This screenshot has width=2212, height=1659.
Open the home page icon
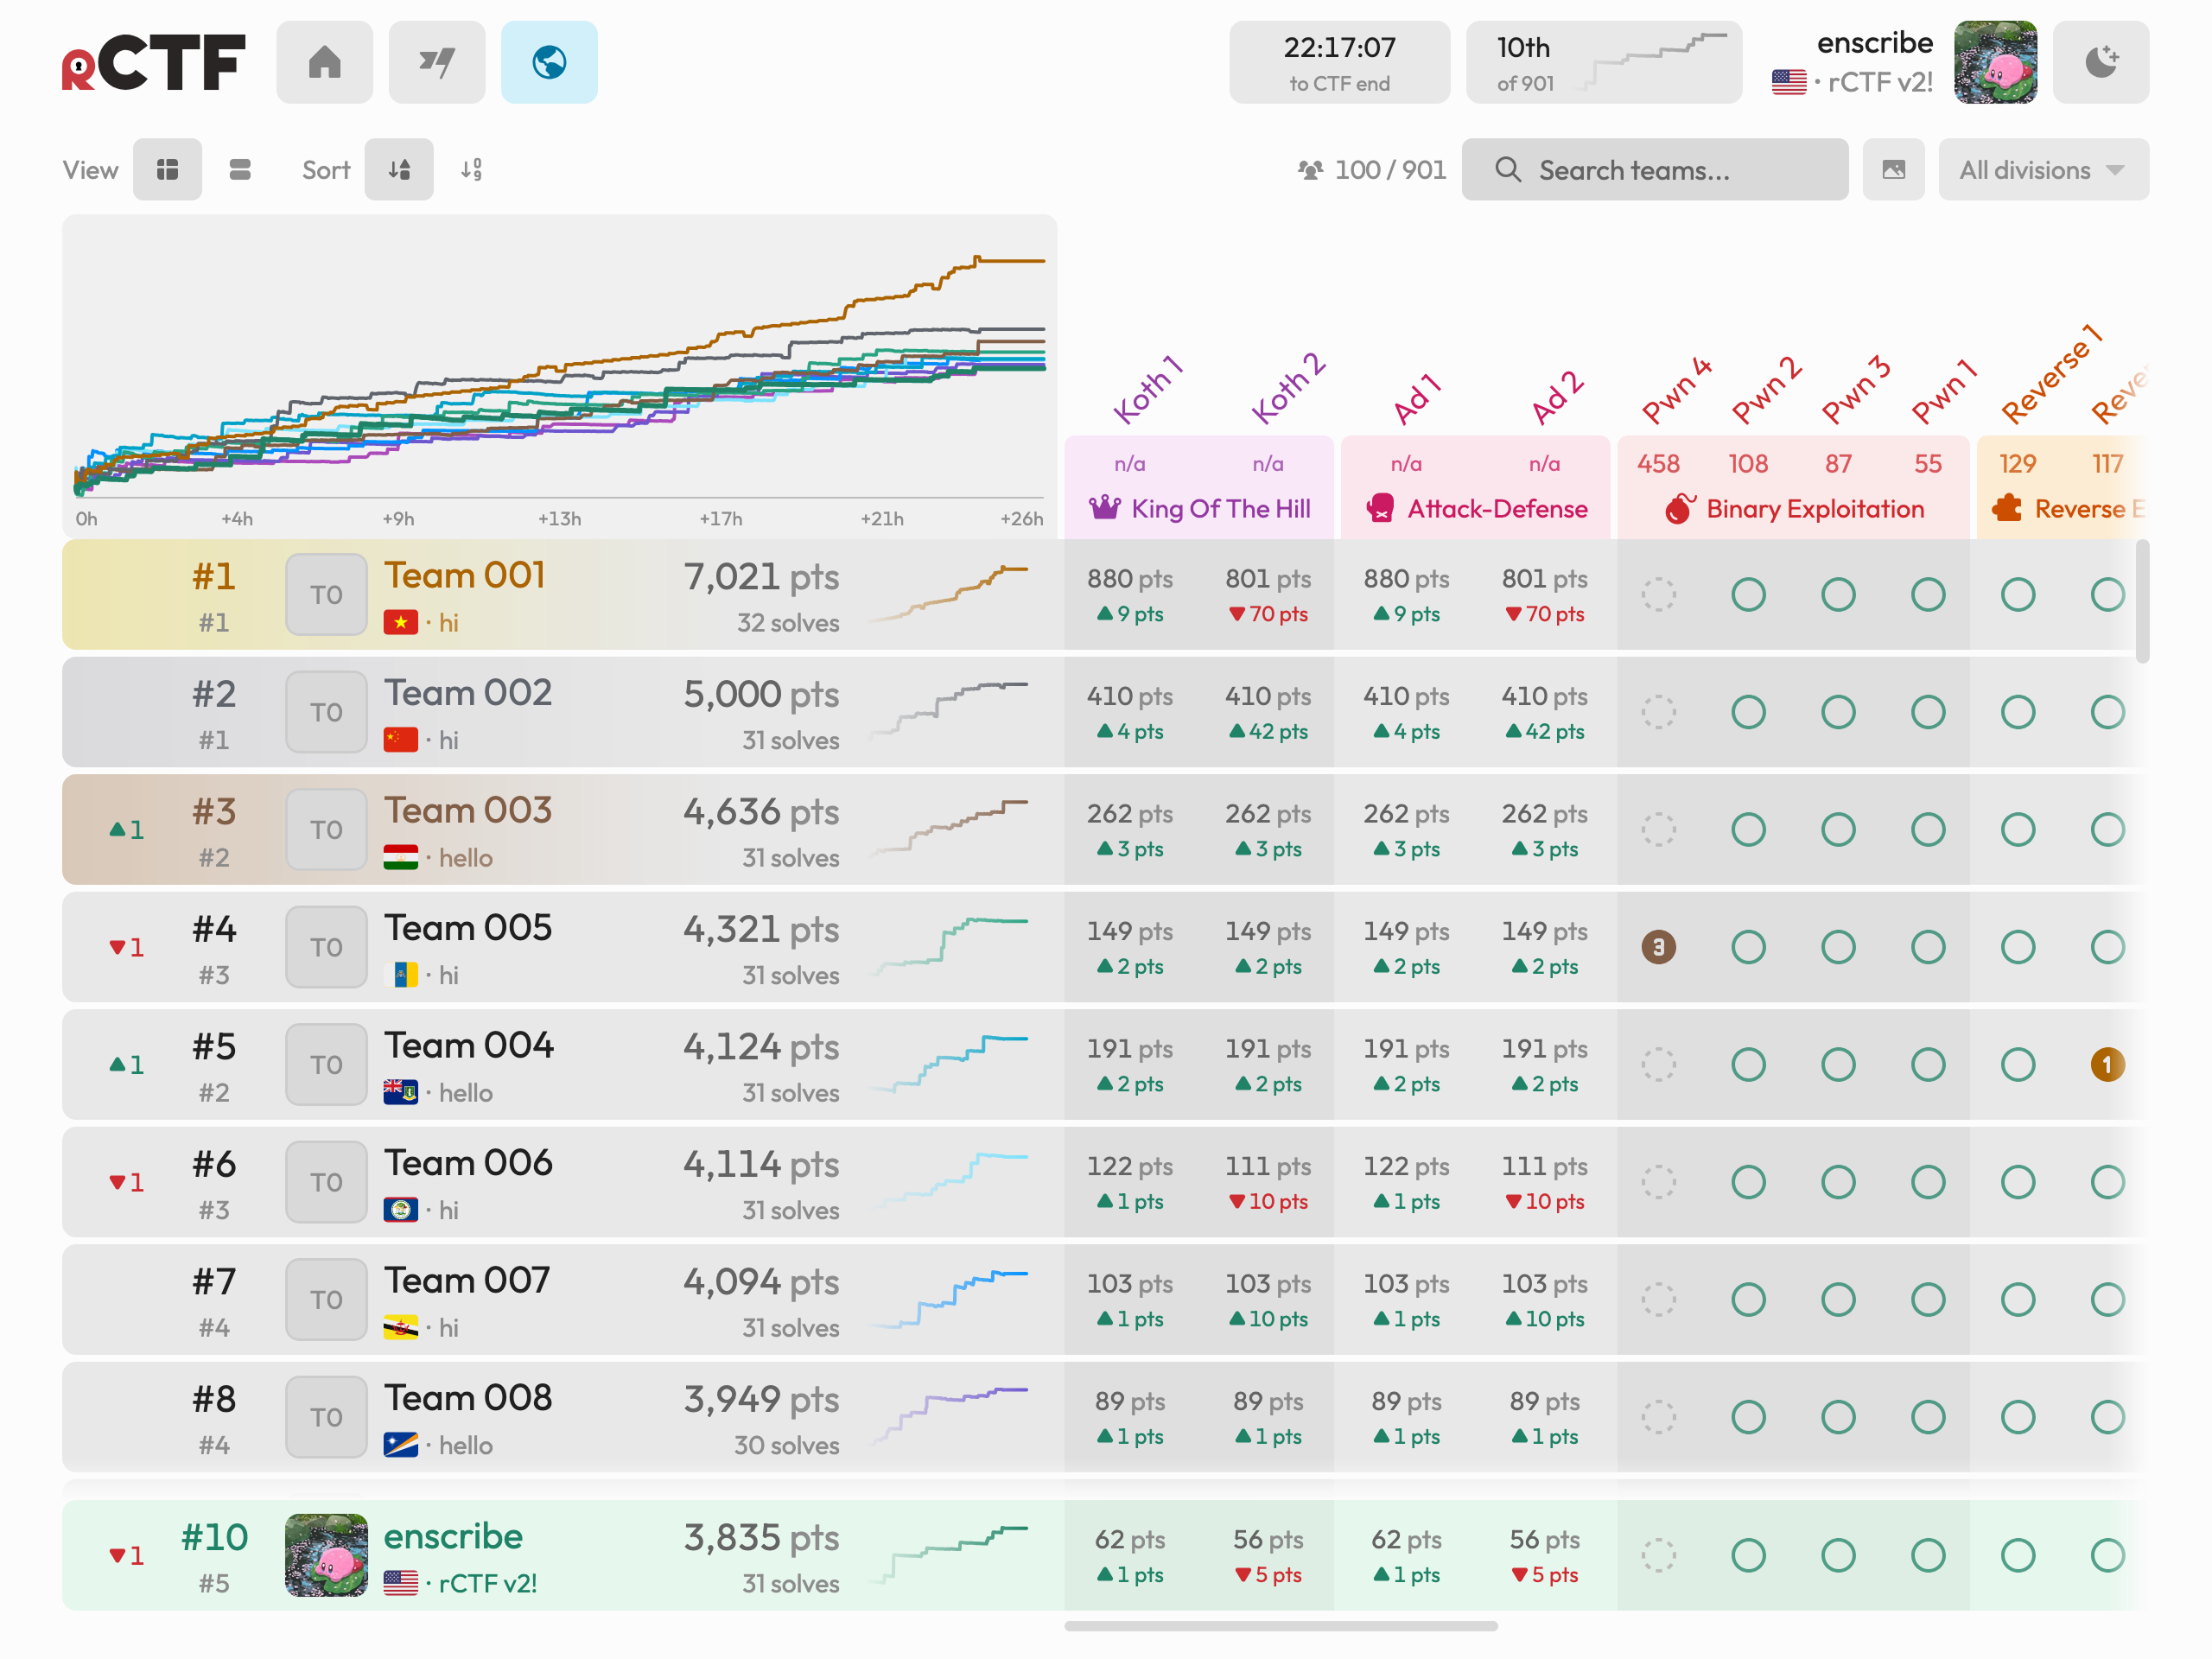pyautogui.click(x=324, y=62)
